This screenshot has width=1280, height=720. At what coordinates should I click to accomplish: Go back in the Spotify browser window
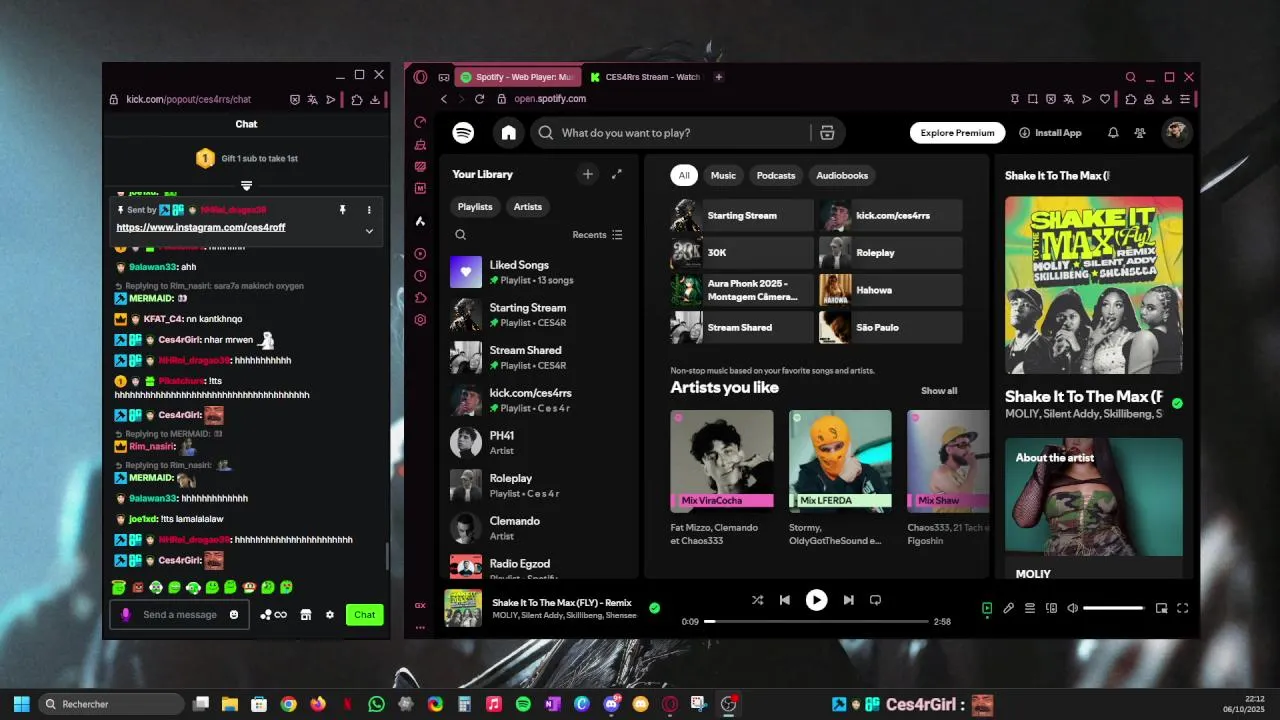tap(444, 99)
